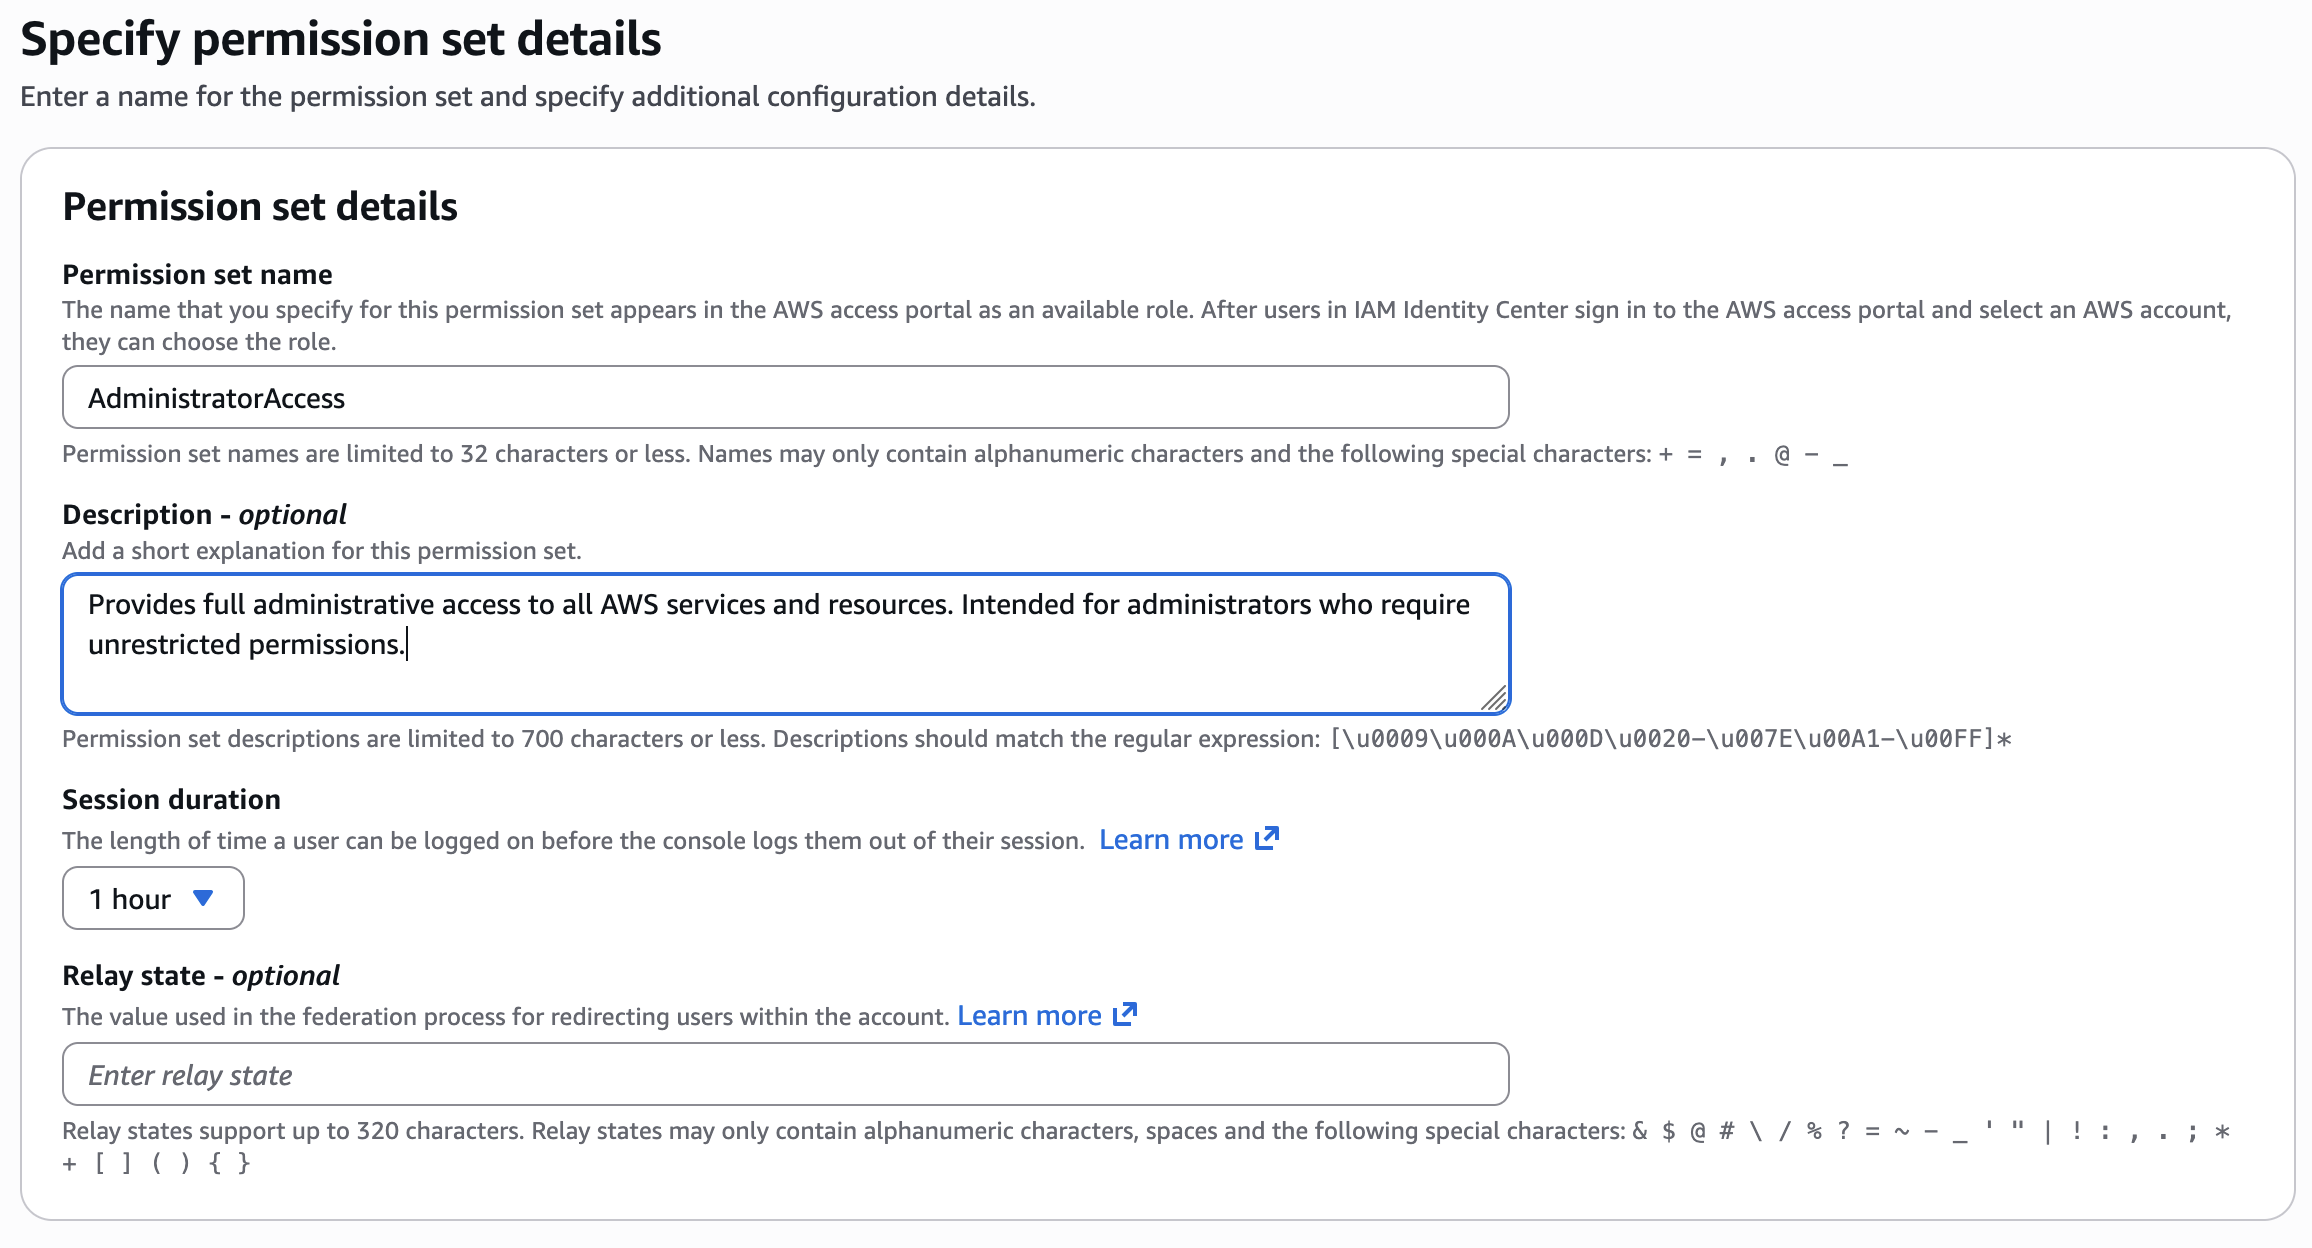Expand the 1 hour duration selector
The image size is (2312, 1248).
pos(152,898)
